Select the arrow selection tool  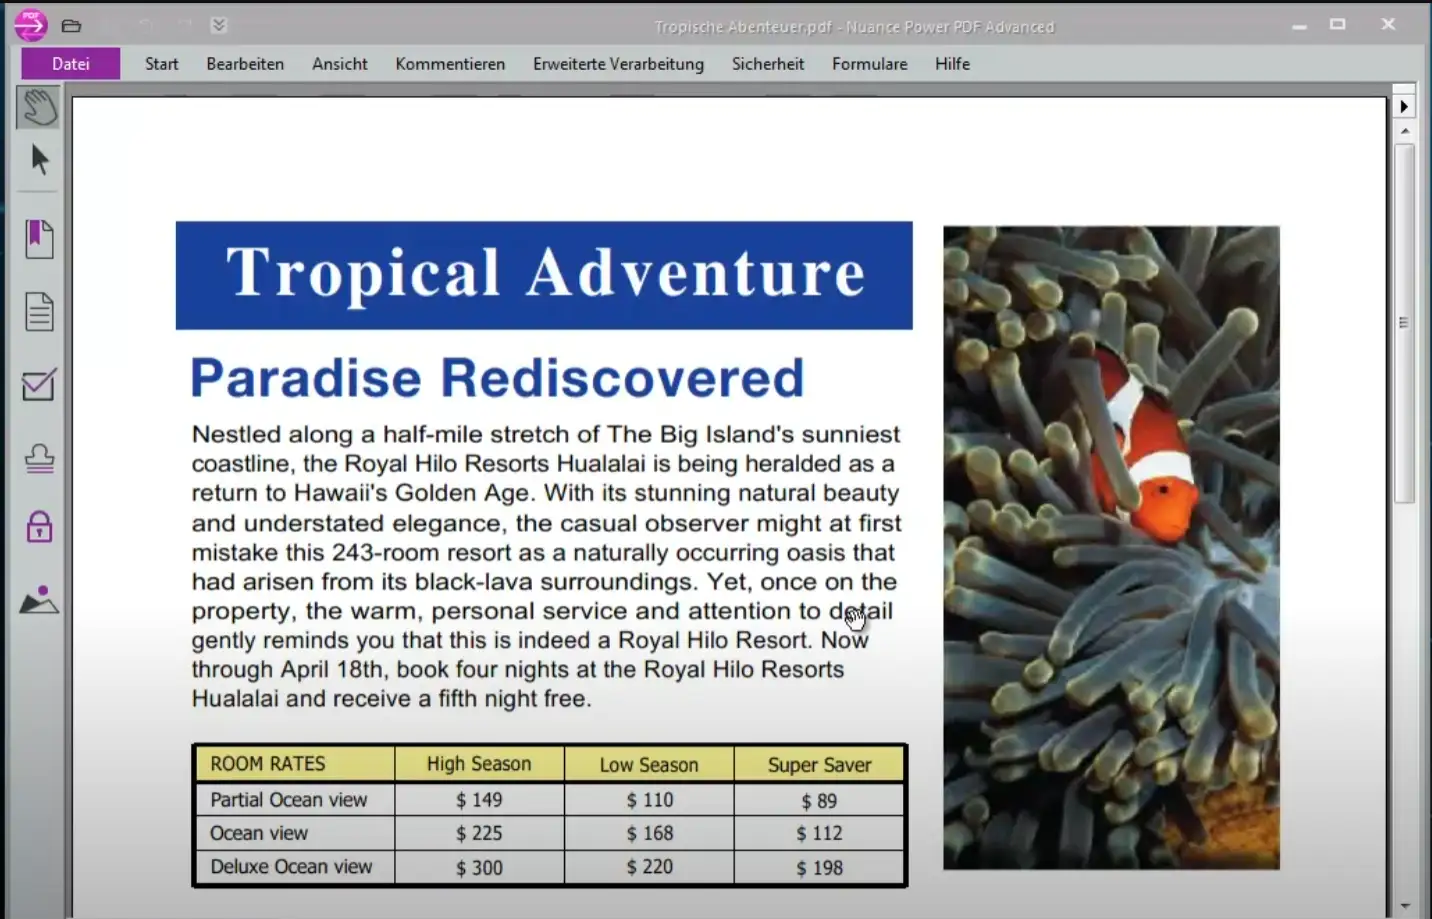click(40, 160)
